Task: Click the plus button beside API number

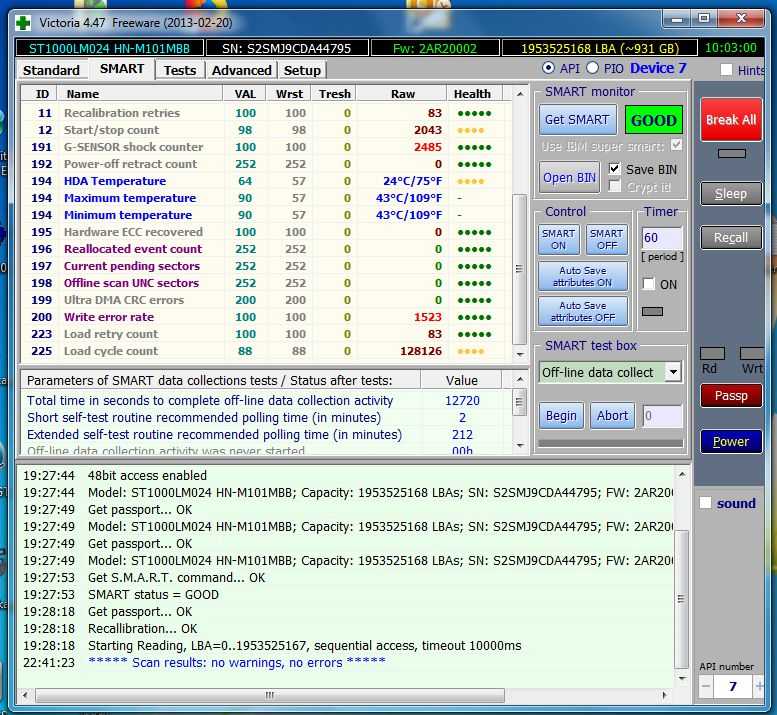Action: [x=759, y=687]
